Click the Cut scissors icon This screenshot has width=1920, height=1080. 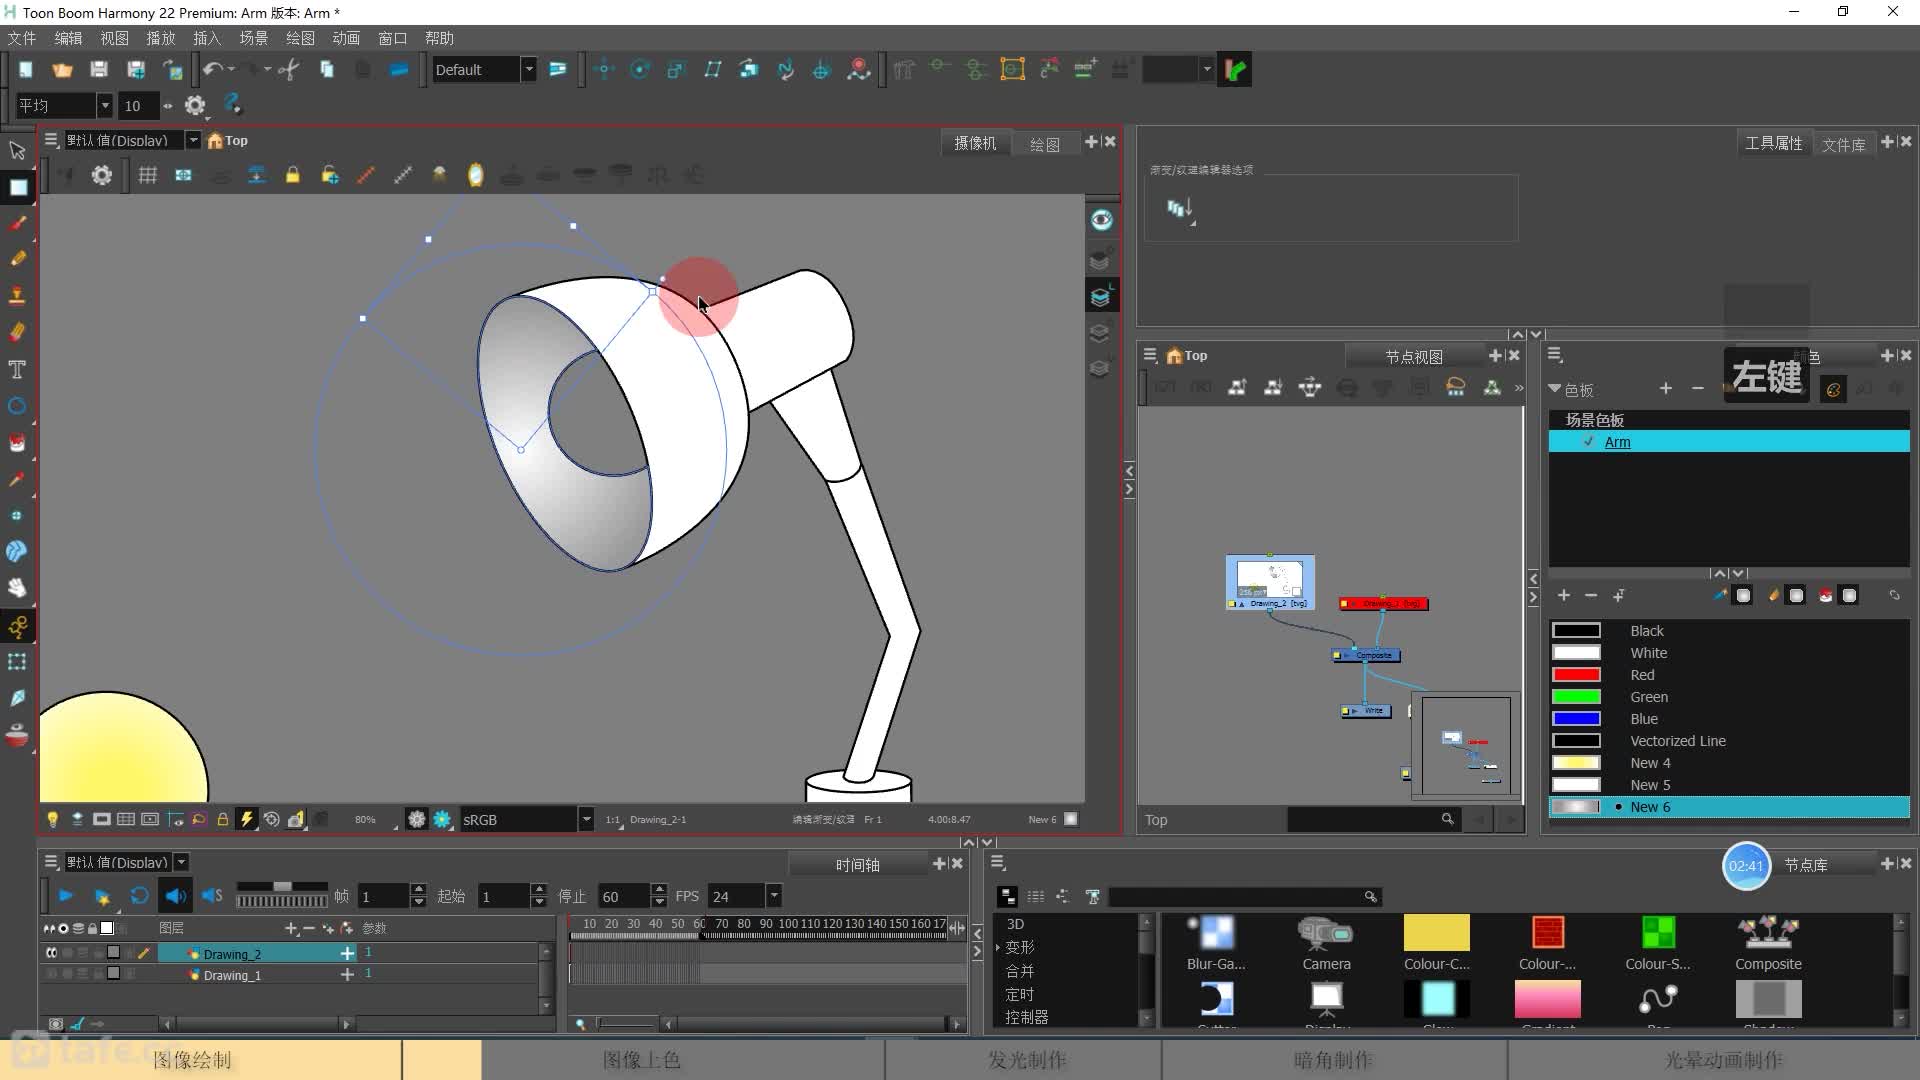[x=289, y=69]
